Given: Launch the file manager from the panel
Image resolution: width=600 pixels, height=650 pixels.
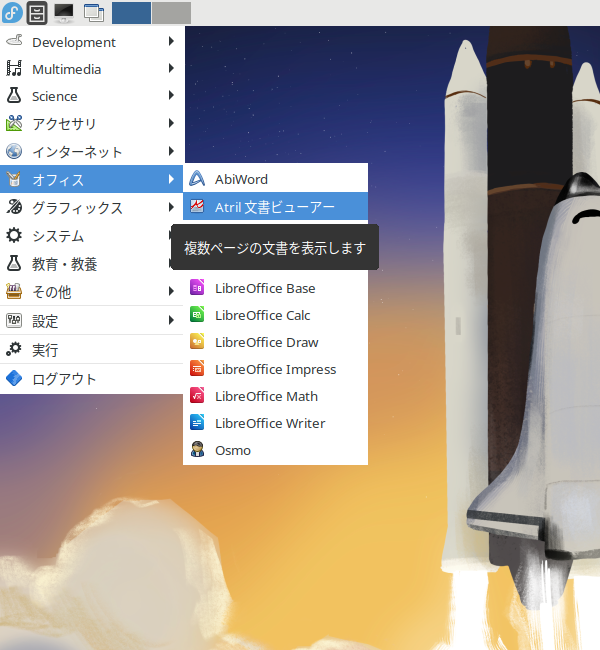Looking at the screenshot, I should coord(37,12).
